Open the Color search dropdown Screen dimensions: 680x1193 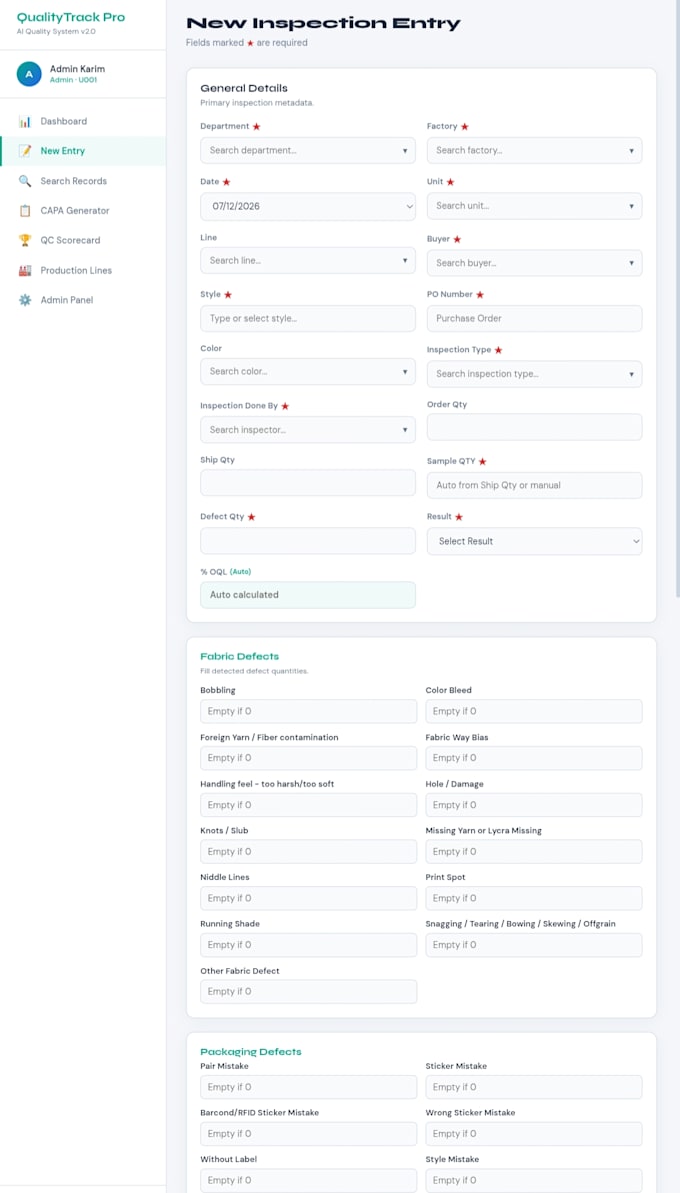click(308, 371)
